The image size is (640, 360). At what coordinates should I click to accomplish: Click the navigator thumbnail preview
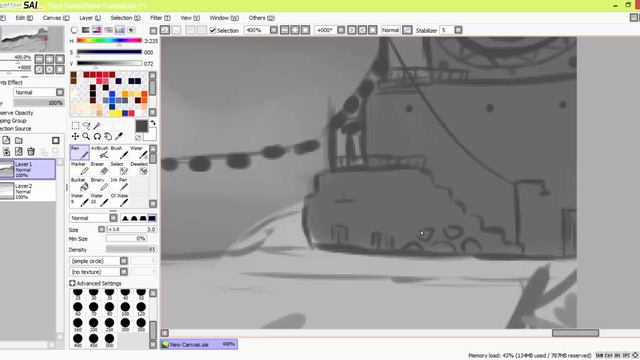point(32,39)
